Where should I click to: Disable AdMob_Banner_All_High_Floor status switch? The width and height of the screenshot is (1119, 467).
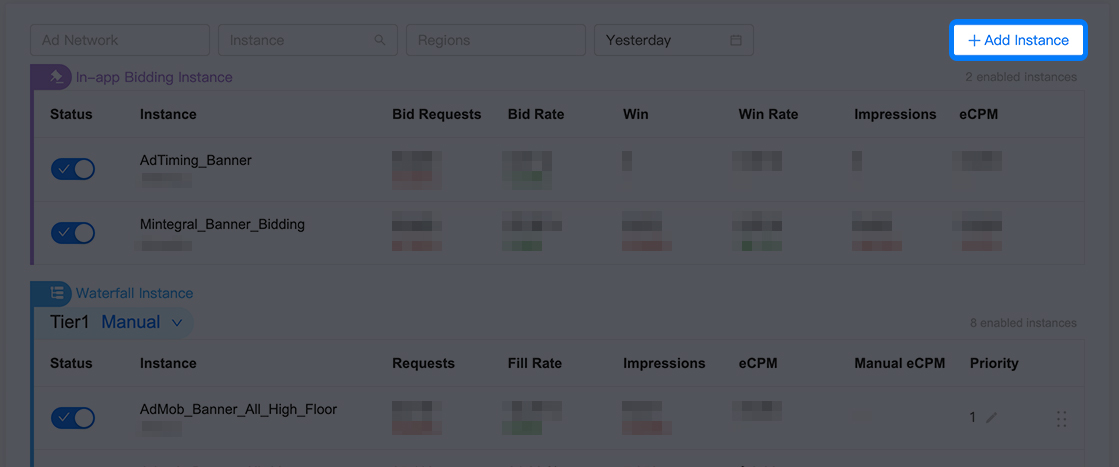click(73, 418)
